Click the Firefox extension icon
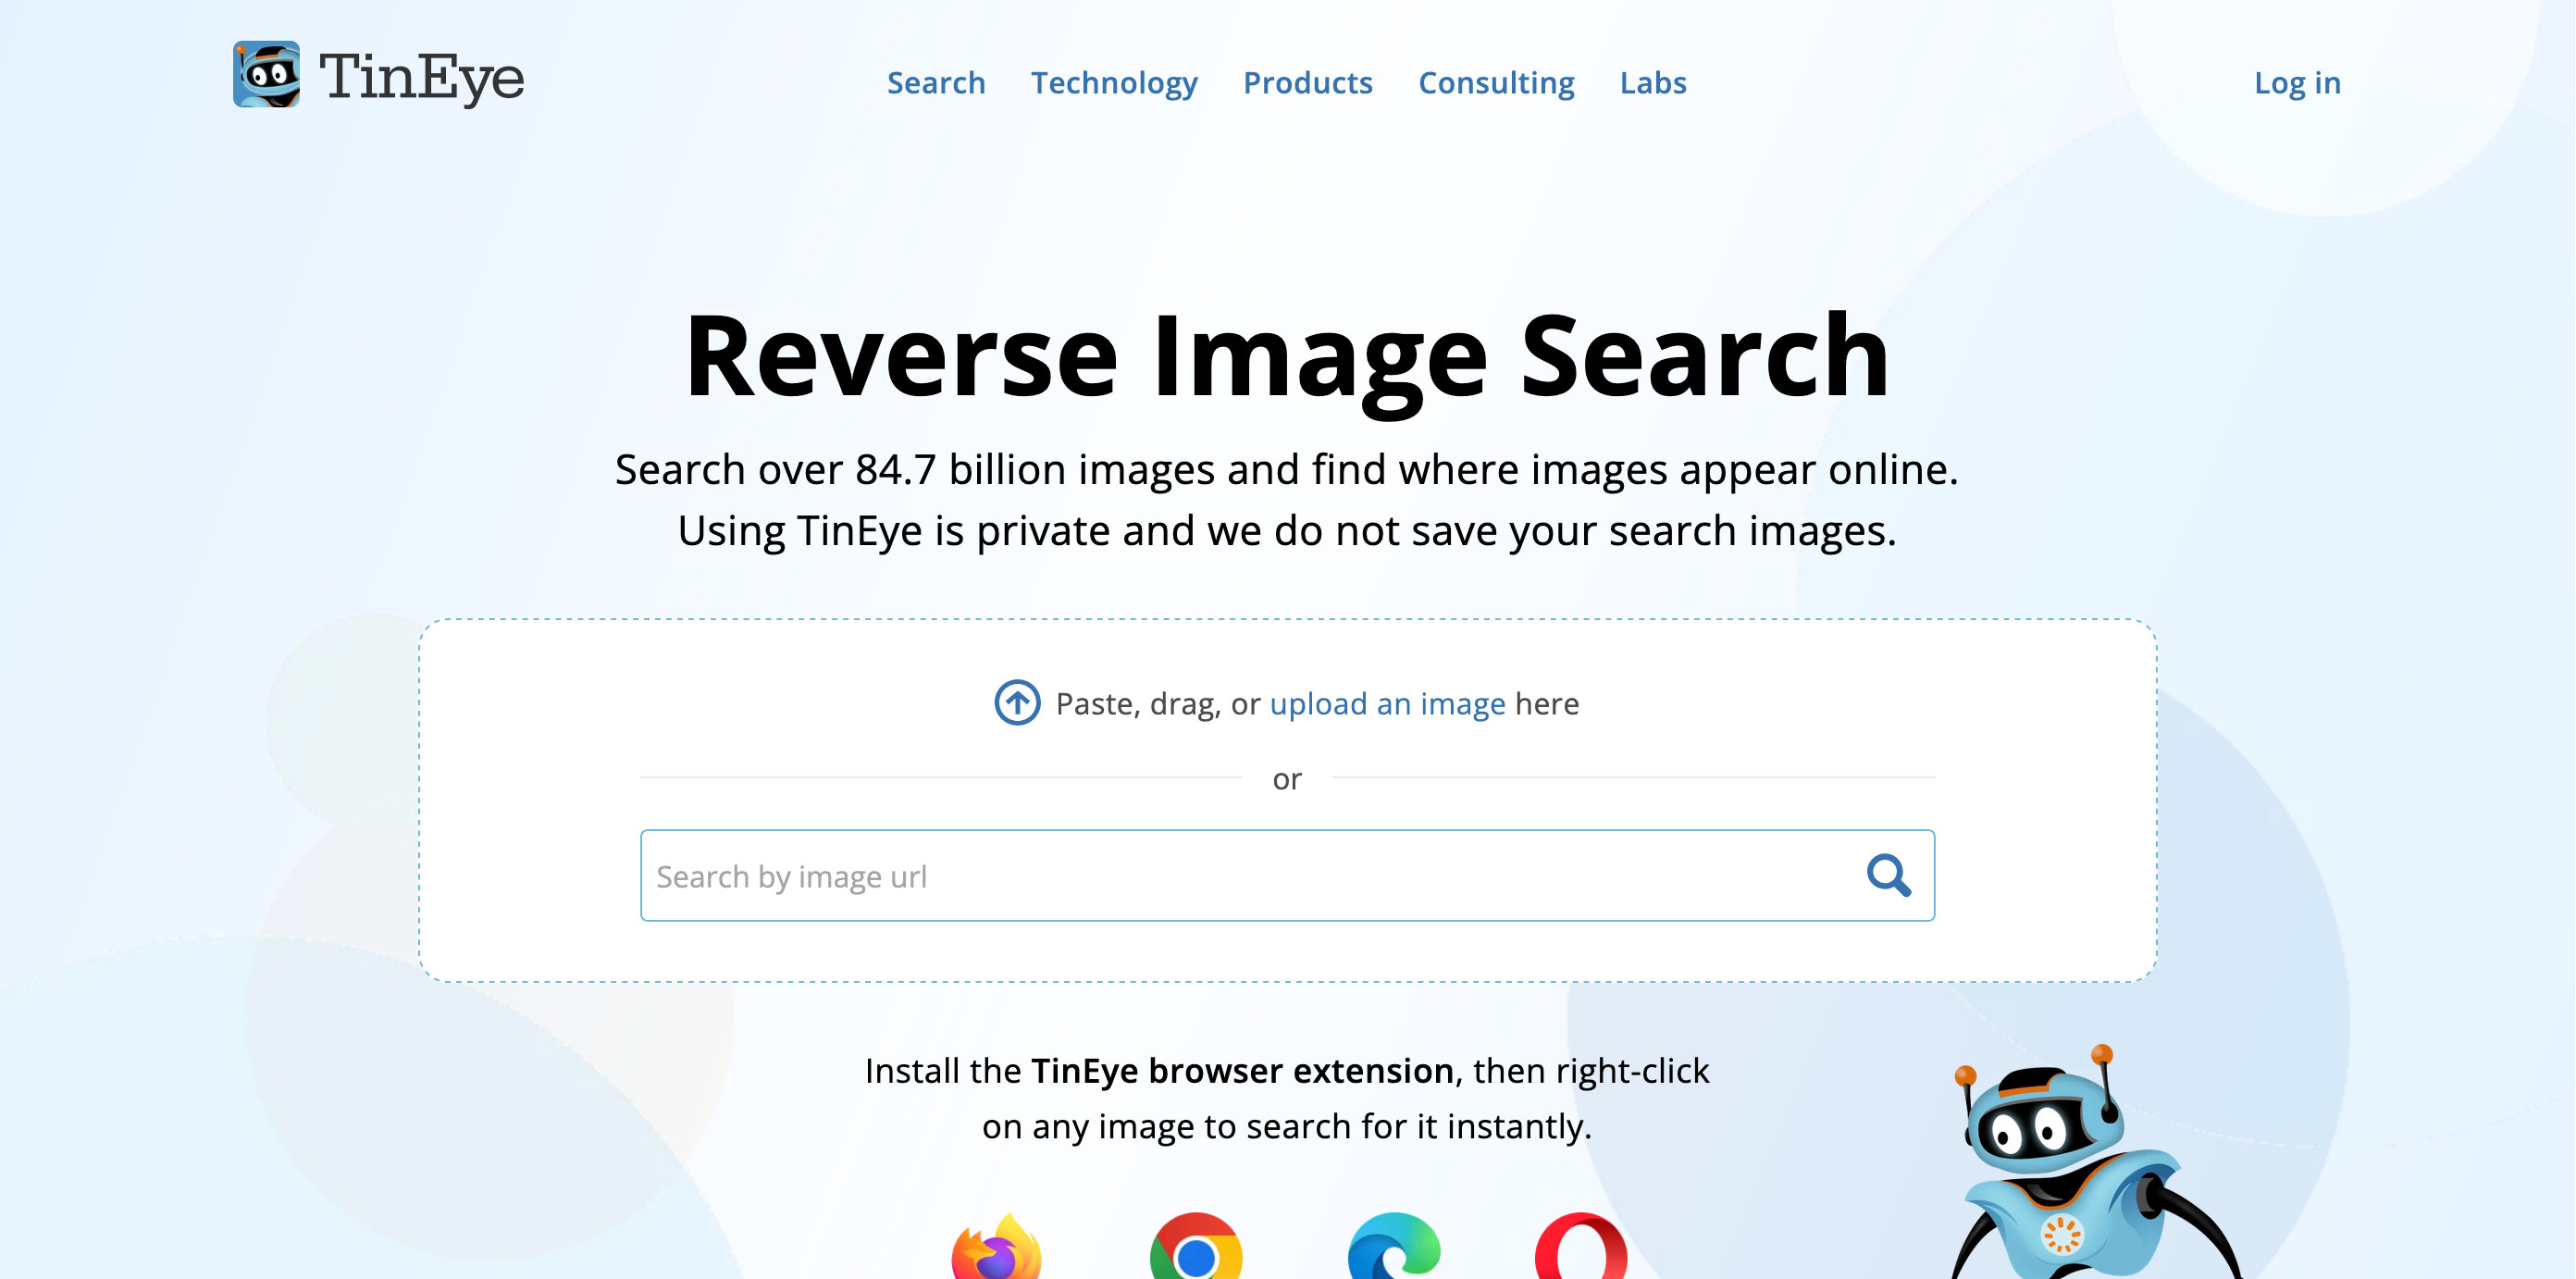The image size is (2576, 1279). coord(996,1246)
